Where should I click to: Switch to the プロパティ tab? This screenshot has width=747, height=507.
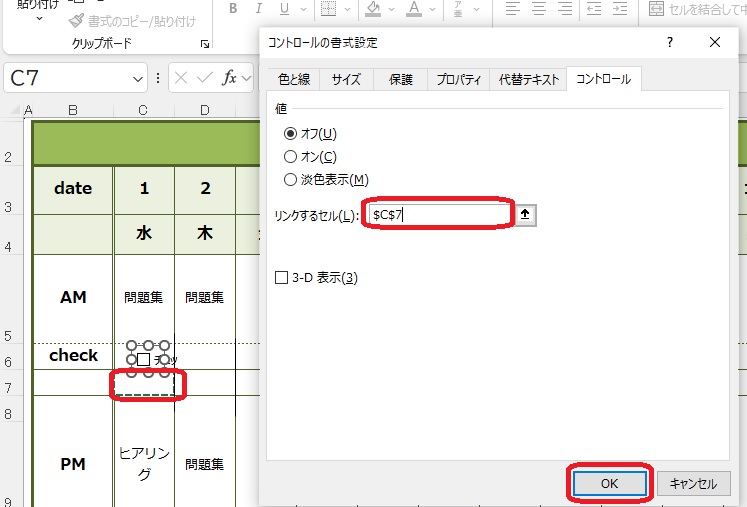point(459,79)
